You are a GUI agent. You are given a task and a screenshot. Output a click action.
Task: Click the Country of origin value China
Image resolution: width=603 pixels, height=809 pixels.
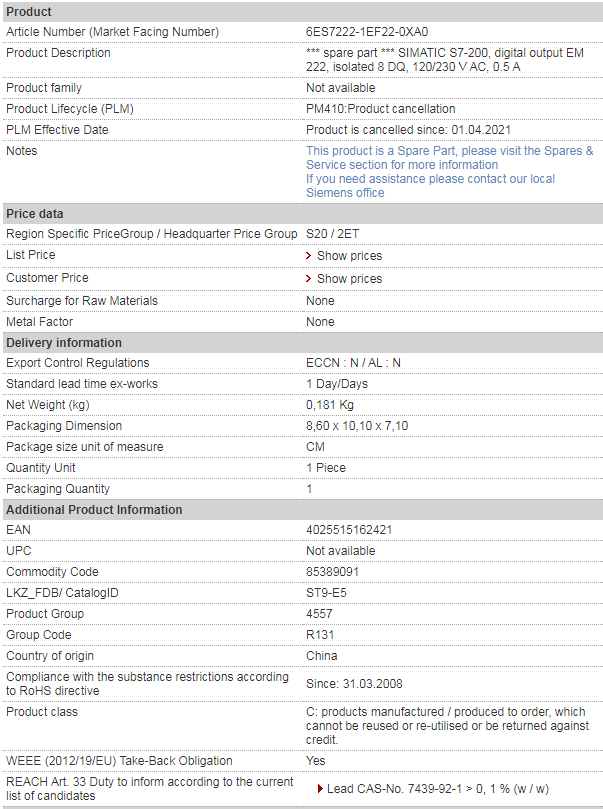(321, 656)
